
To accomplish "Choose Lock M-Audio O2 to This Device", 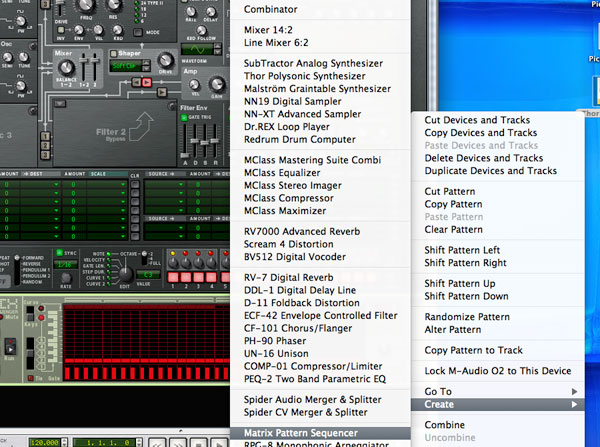I will [497, 371].
